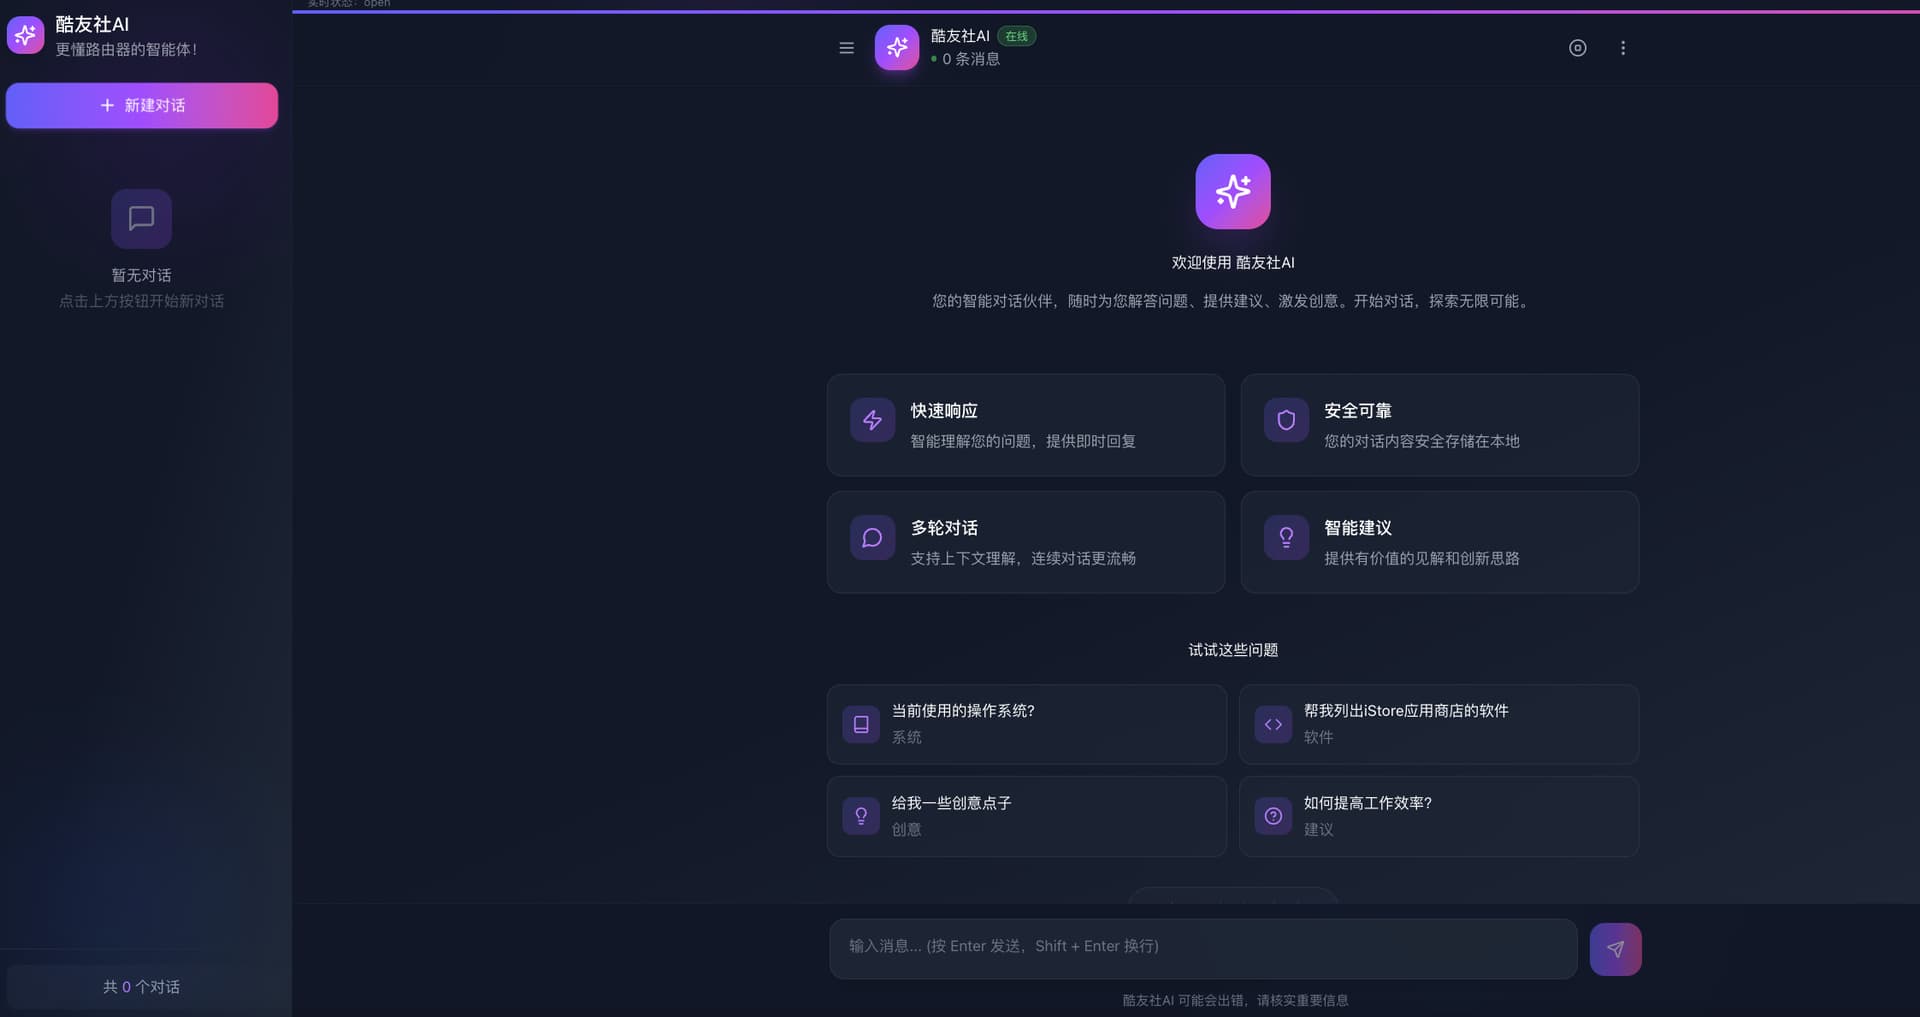Click the 智能理解您的问题 description text
This screenshot has width=1920, height=1017.
pos(1023,441)
